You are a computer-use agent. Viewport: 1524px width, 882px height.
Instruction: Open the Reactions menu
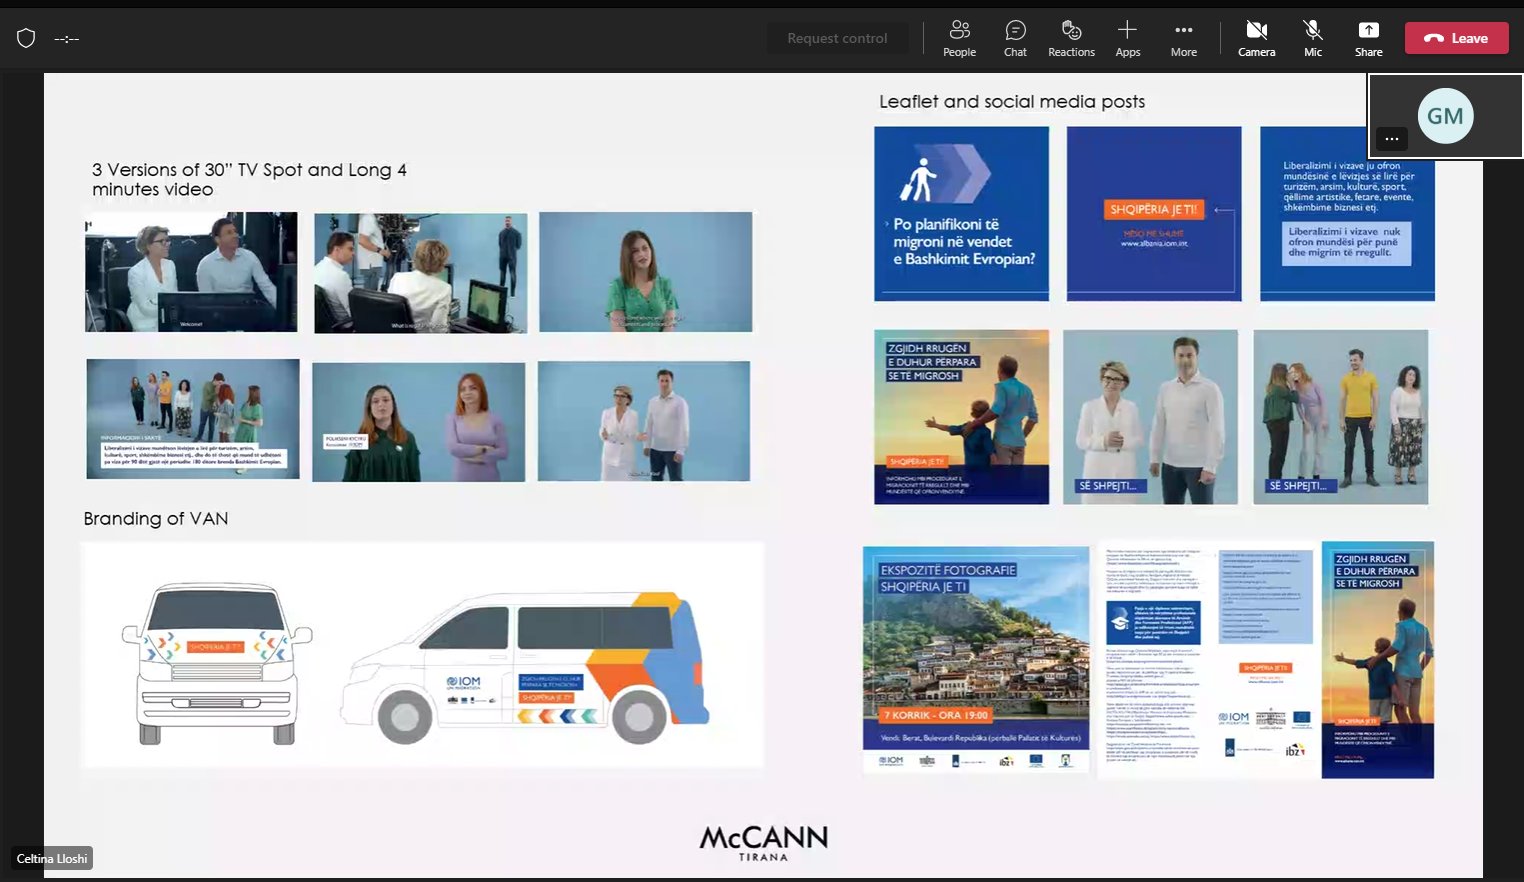tap(1071, 39)
